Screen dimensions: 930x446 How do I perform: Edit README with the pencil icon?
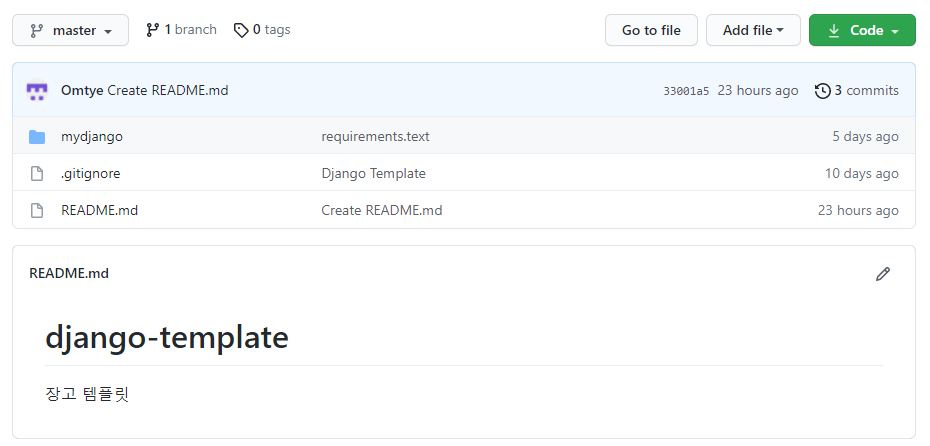[x=883, y=273]
